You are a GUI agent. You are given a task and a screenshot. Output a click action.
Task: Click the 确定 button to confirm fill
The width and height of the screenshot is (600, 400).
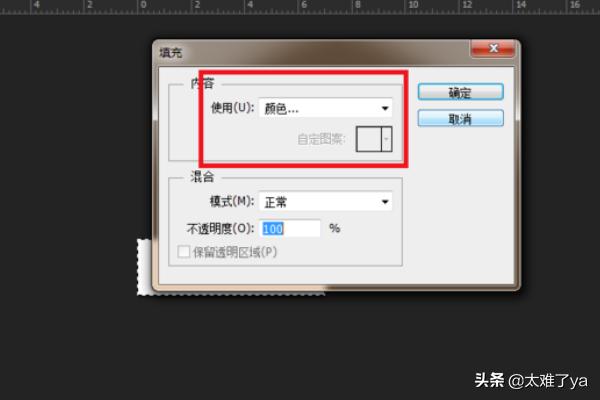460,92
